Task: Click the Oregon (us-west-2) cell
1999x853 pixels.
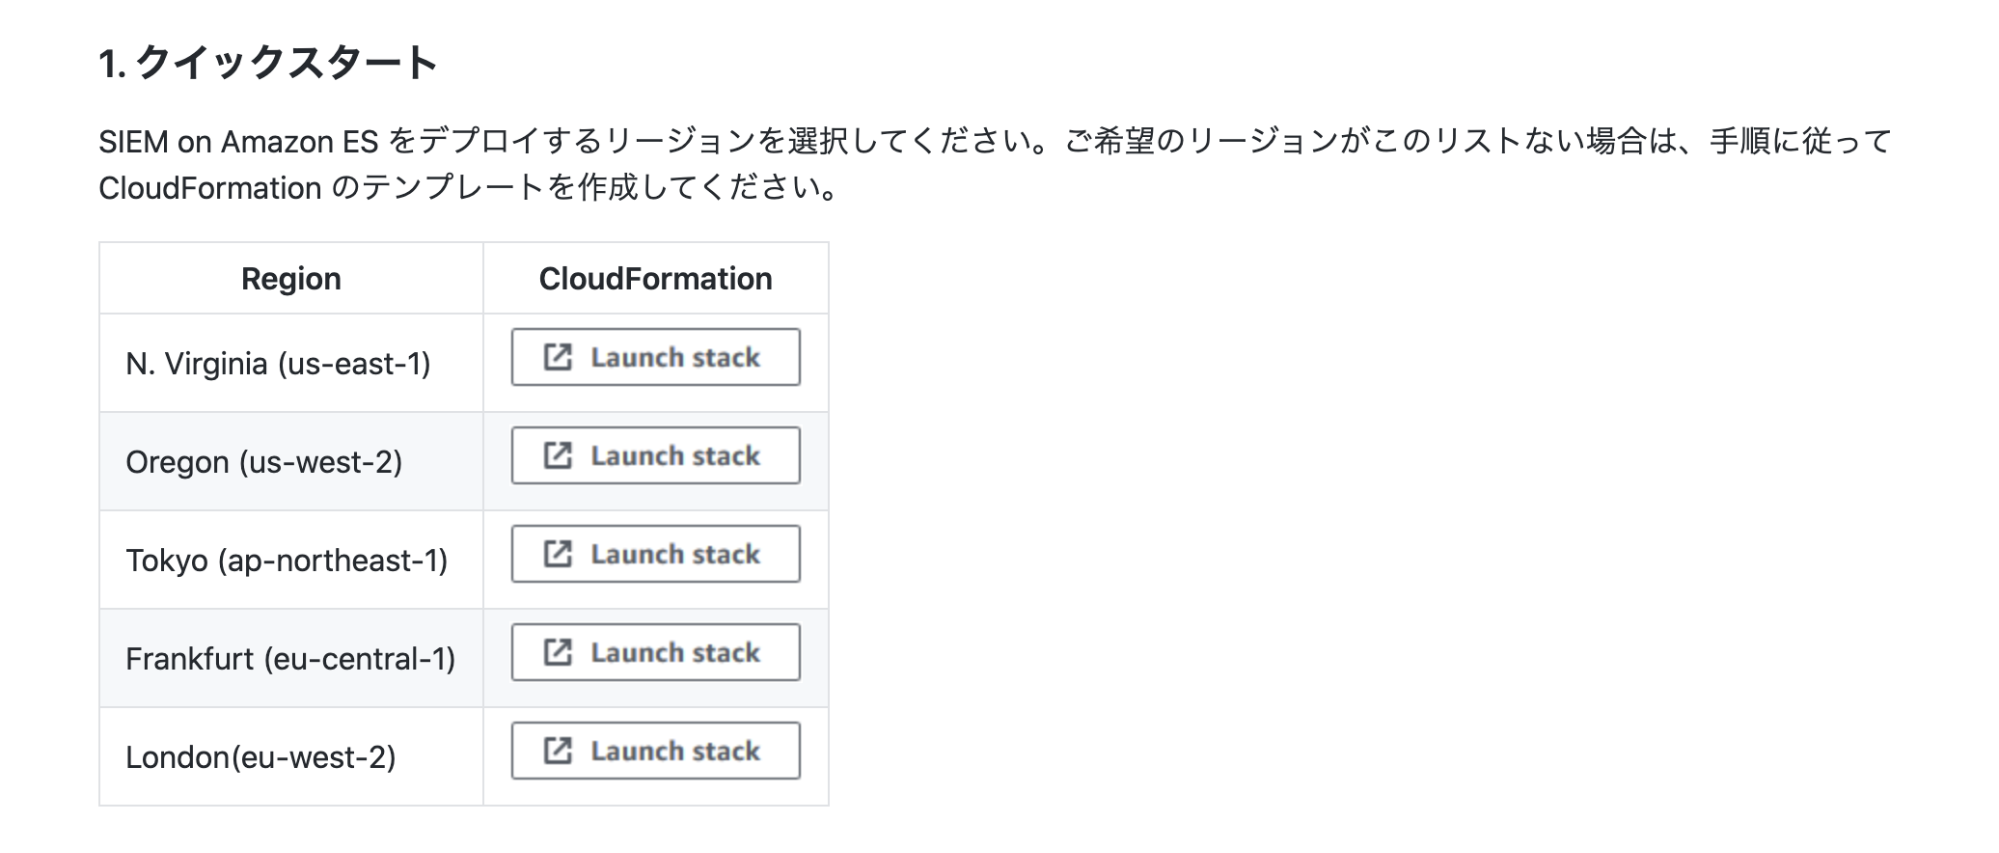Action: pos(291,461)
